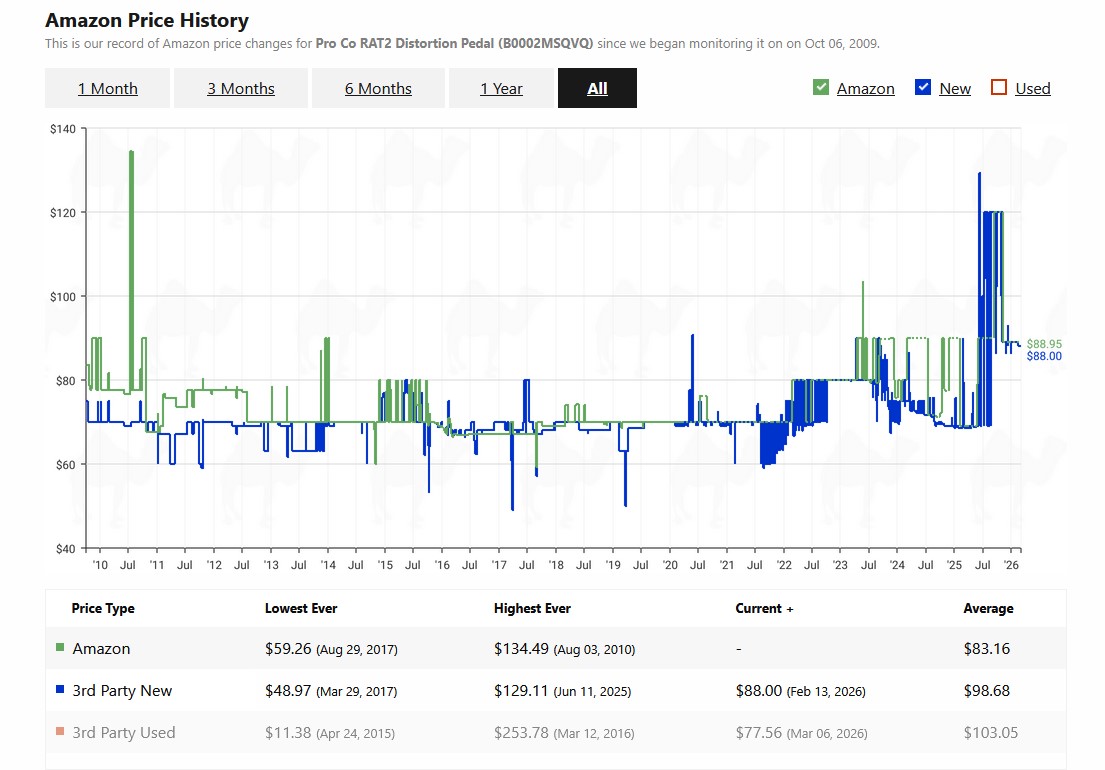Click the Amazon legend link

click(x=865, y=89)
